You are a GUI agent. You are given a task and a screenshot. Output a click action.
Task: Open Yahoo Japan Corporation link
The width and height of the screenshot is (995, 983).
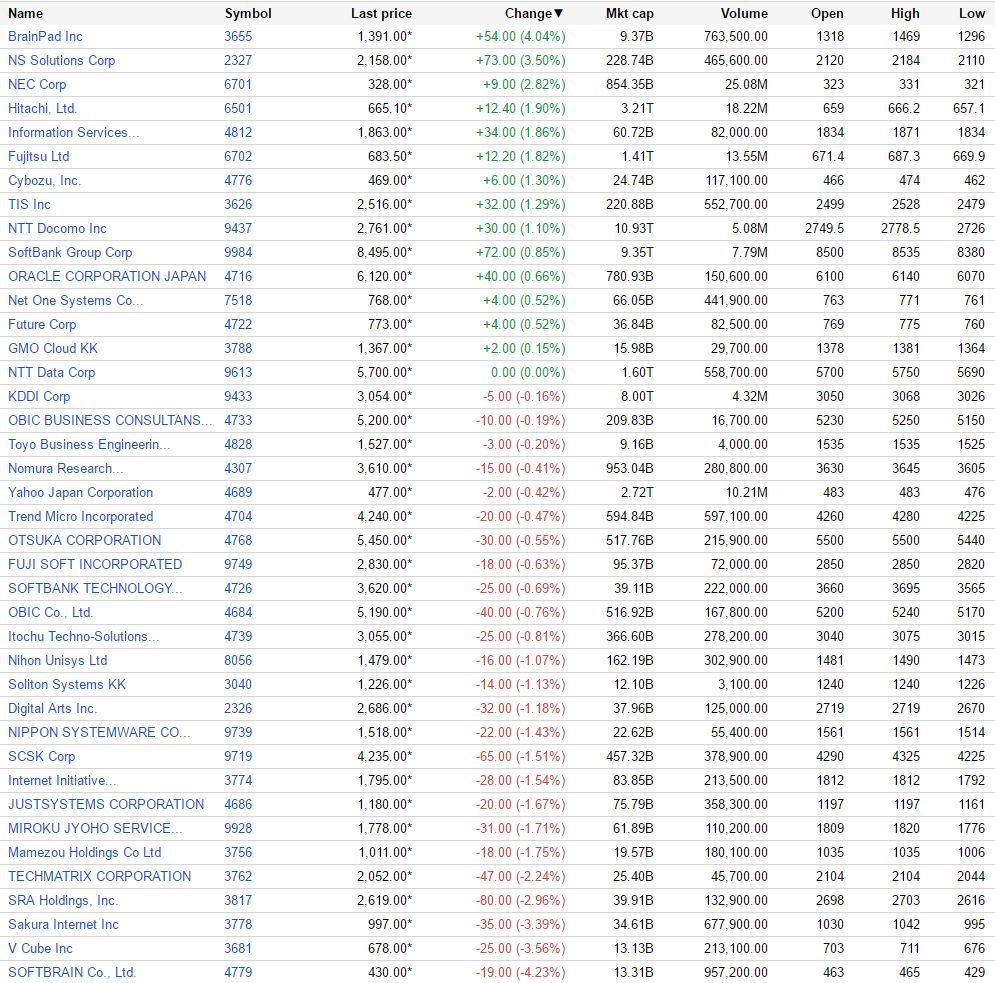(81, 492)
